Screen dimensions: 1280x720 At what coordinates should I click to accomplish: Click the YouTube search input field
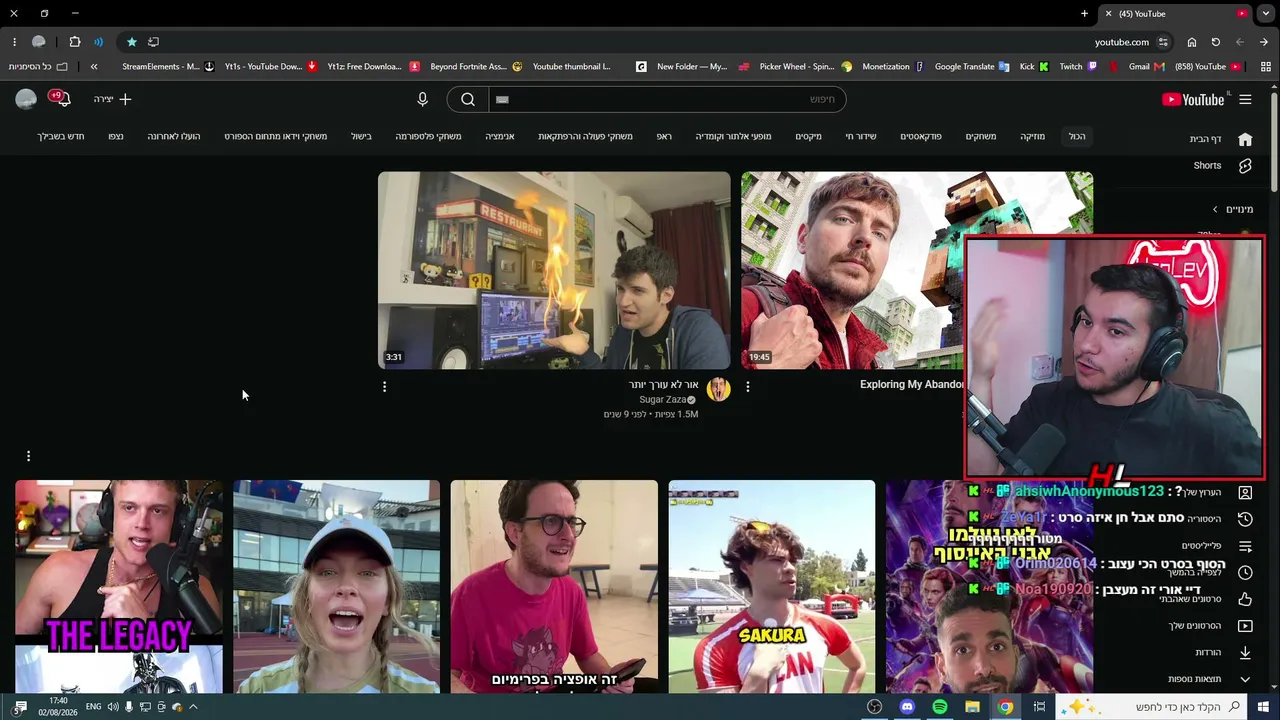(x=667, y=99)
